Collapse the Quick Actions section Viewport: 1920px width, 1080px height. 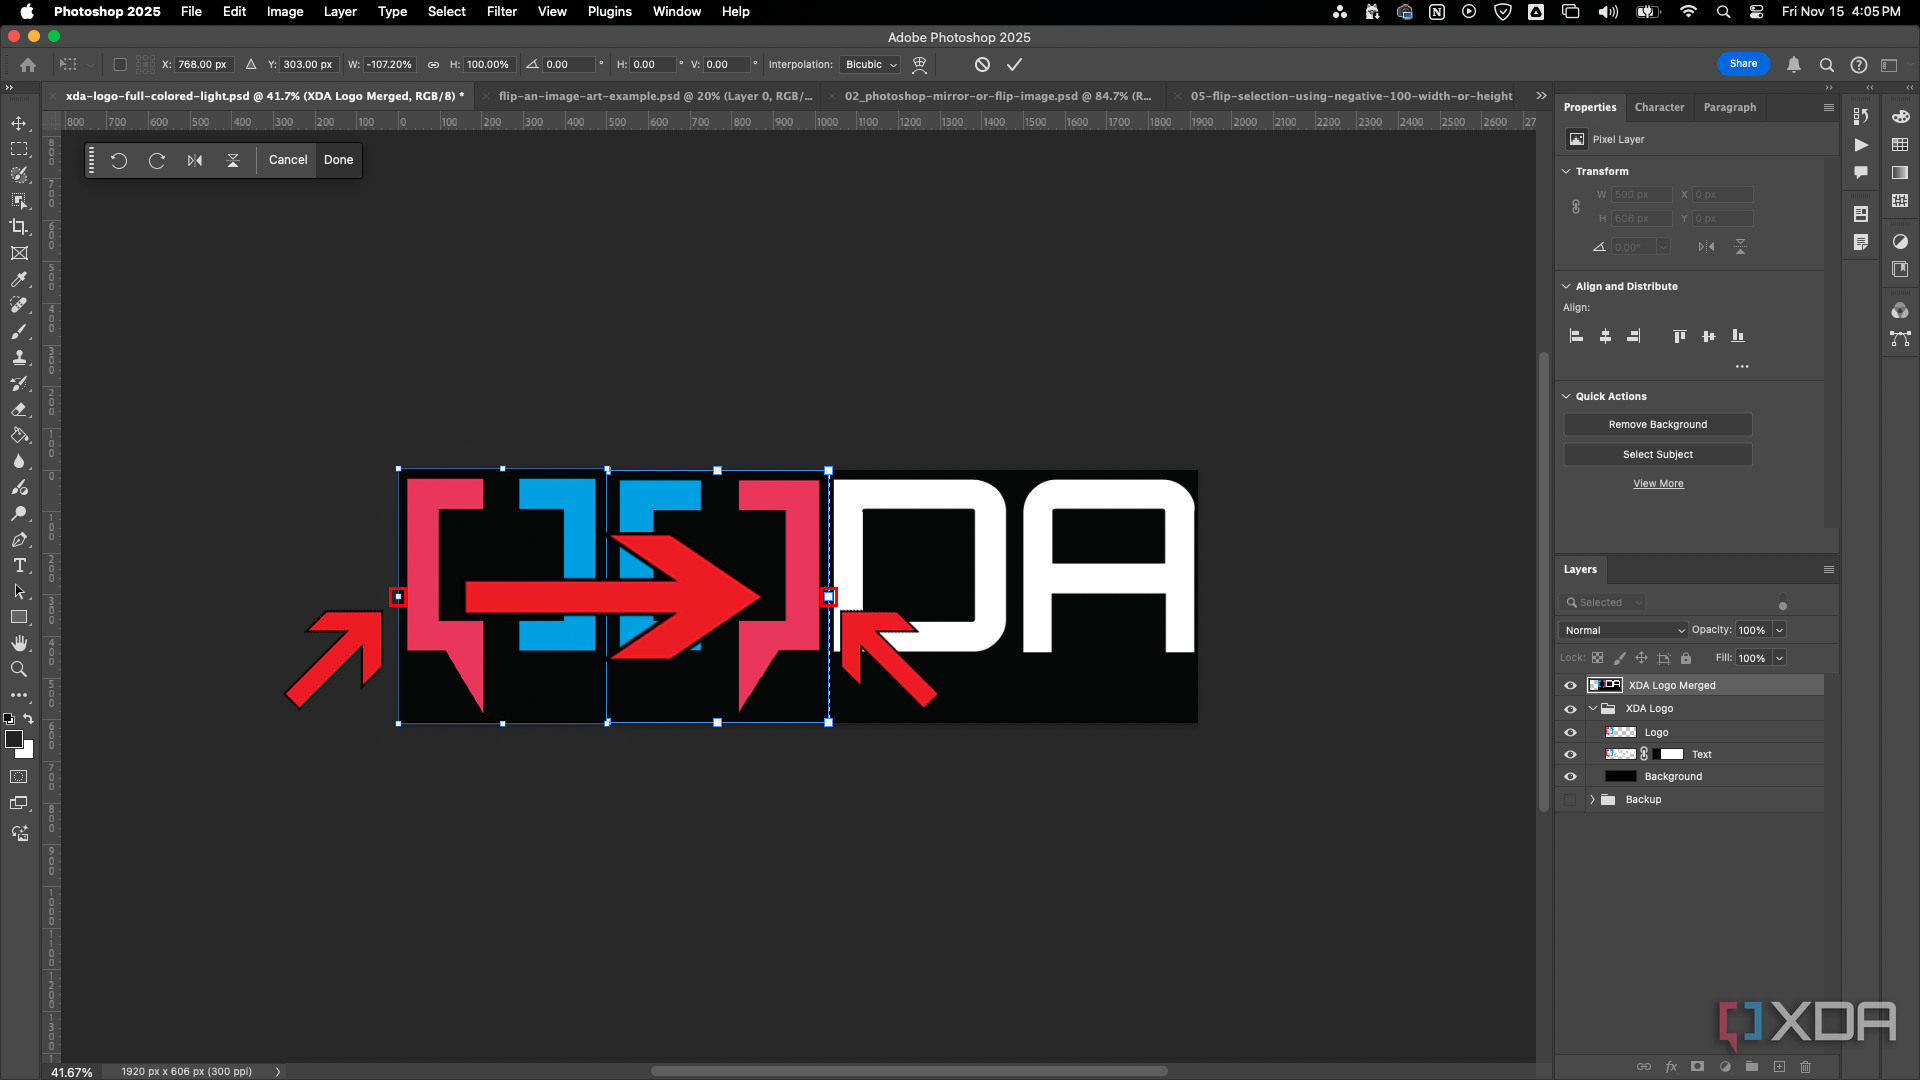pyautogui.click(x=1566, y=396)
